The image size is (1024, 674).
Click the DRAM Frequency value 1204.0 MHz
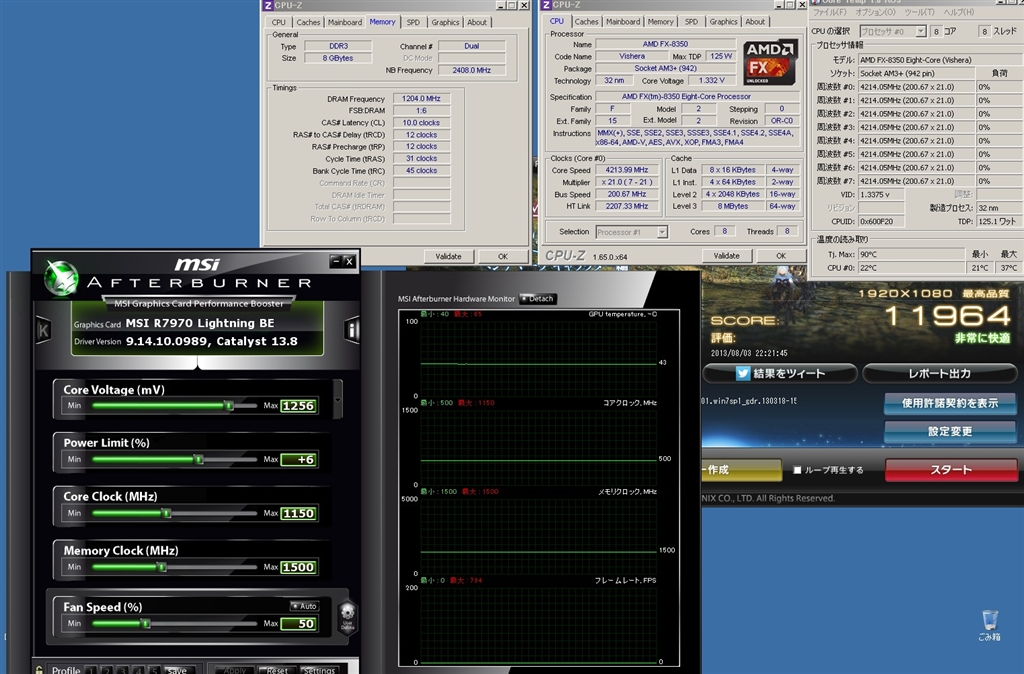coord(421,99)
